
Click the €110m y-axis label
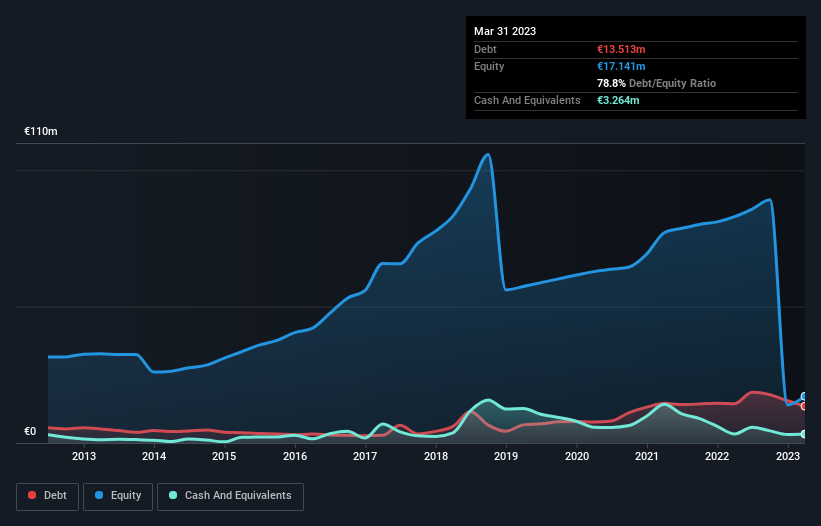pos(41,131)
